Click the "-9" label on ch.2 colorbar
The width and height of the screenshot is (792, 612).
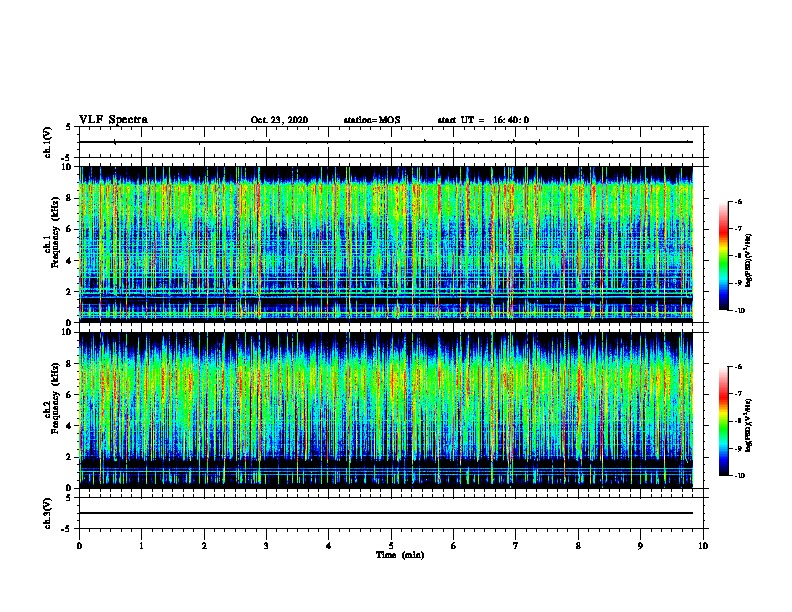pos(738,448)
